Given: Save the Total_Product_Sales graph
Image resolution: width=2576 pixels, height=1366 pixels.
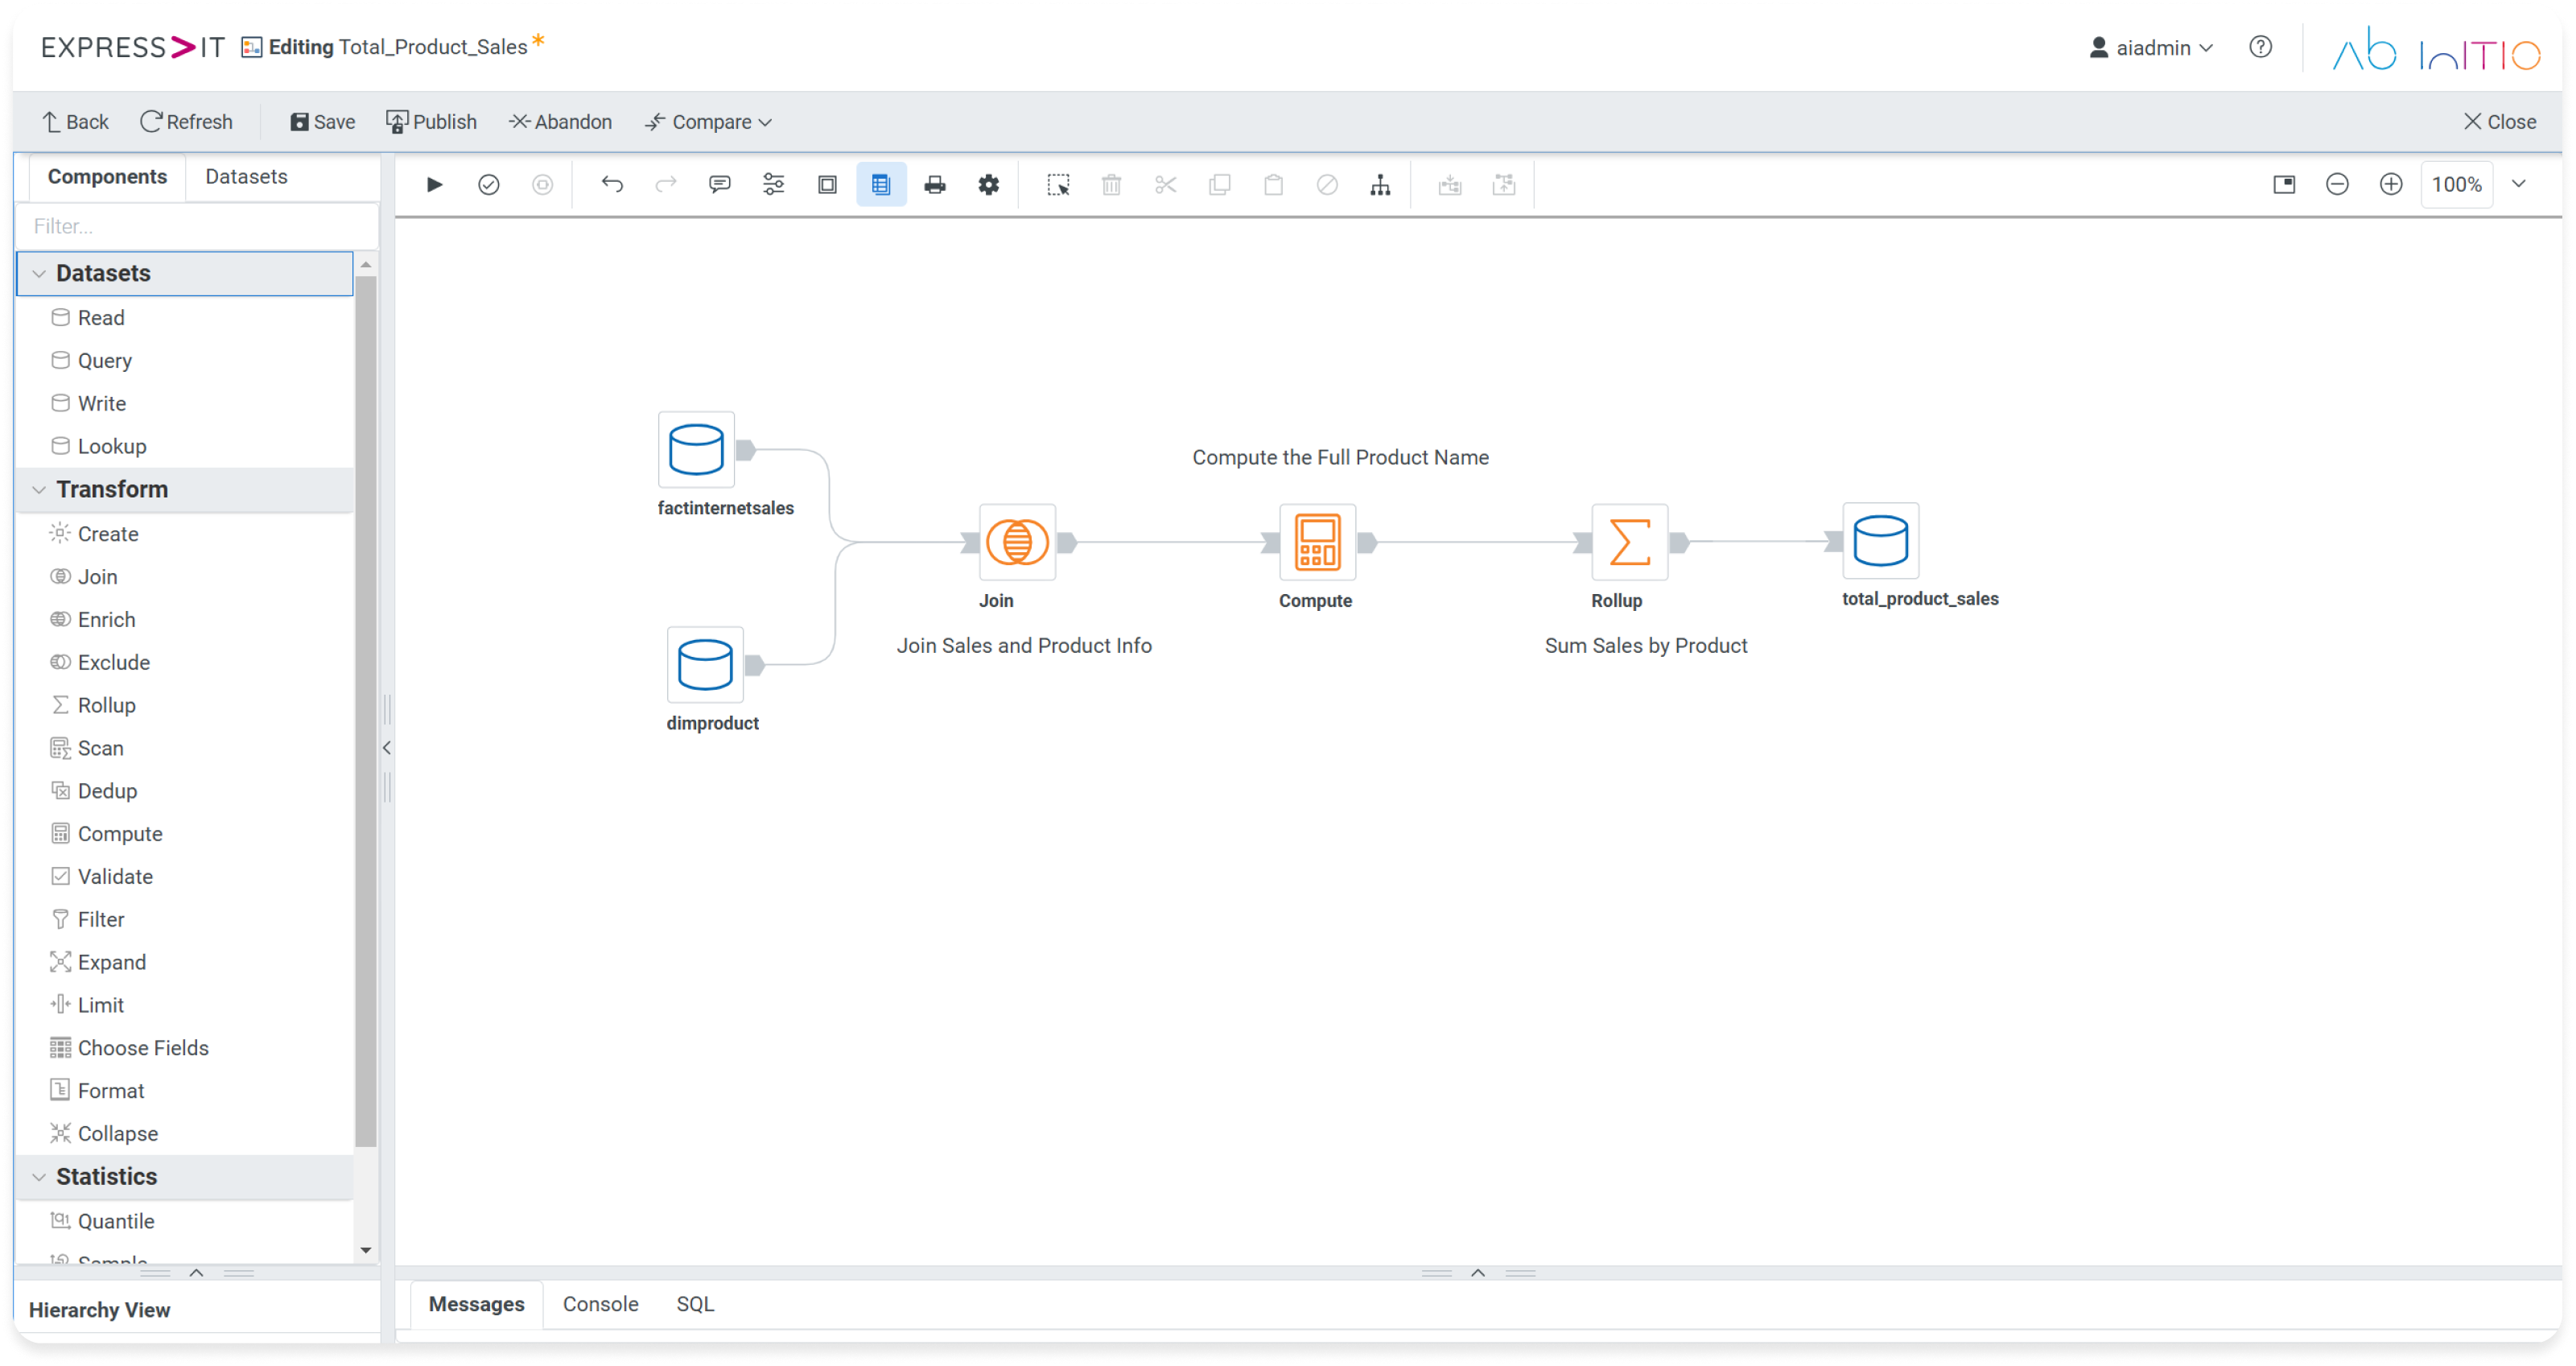Looking at the screenshot, I should (322, 122).
